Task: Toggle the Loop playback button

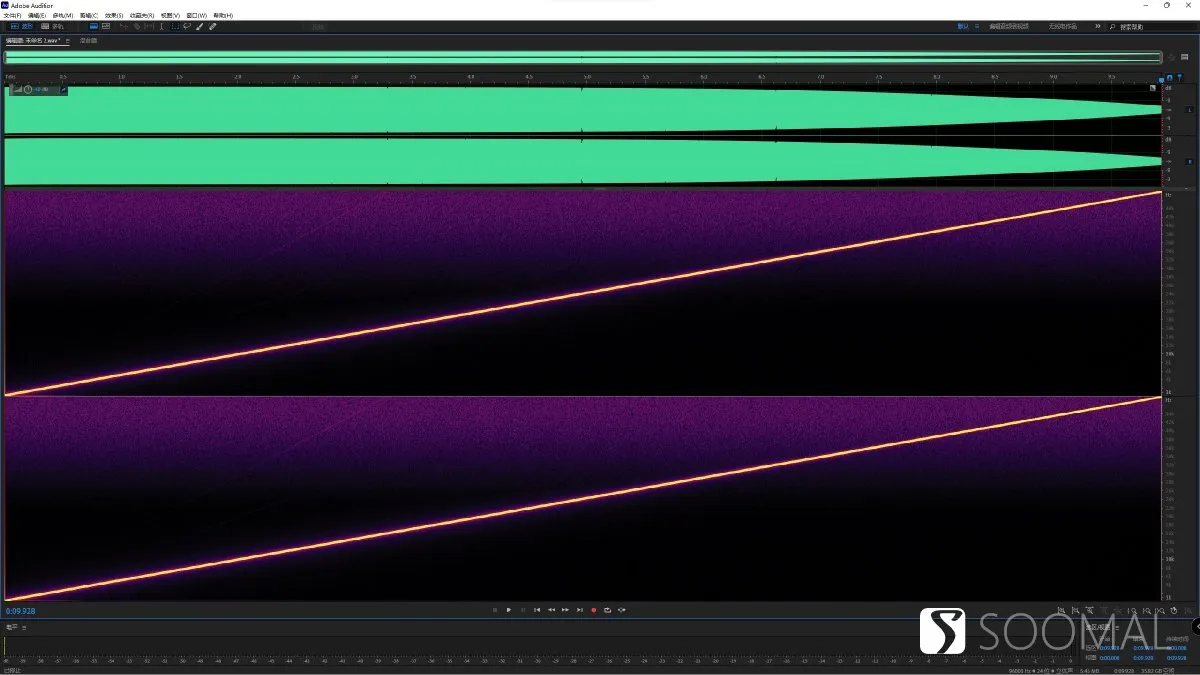Action: click(x=607, y=610)
